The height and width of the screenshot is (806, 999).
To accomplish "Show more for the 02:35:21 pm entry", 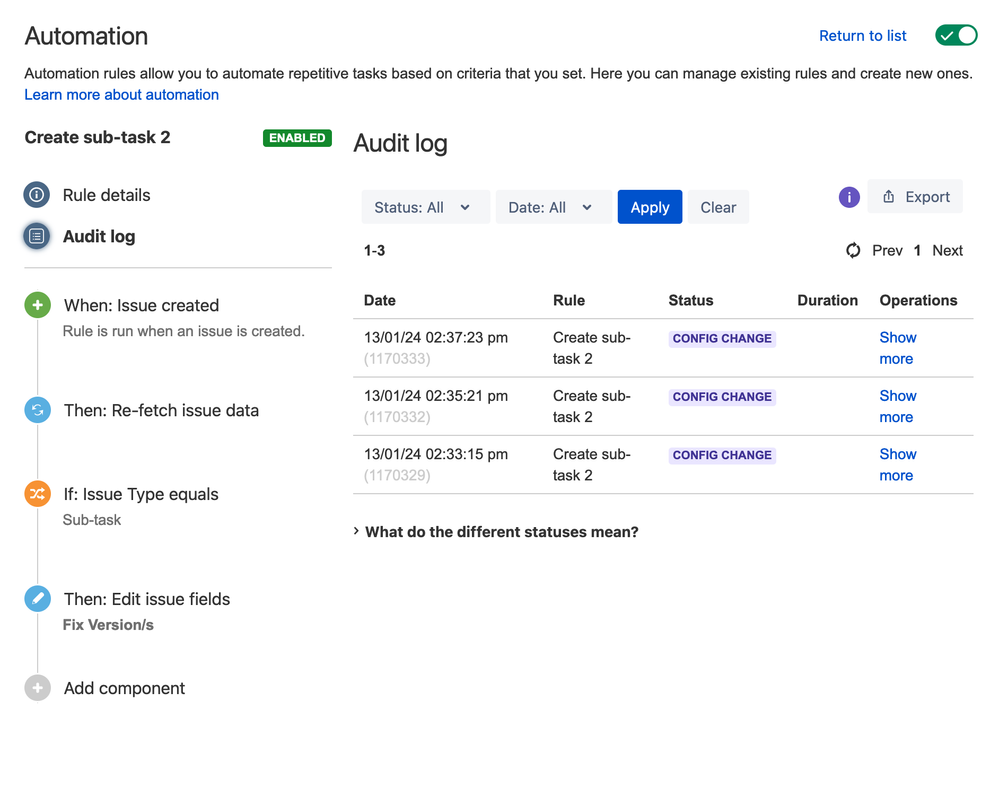I will pos(898,407).
